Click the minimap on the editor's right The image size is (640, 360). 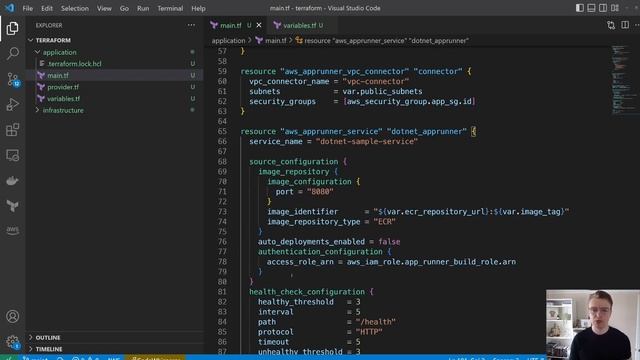click(622, 80)
